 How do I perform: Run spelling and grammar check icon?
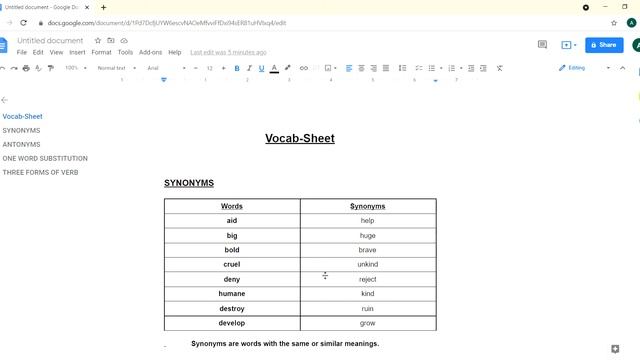(x=38, y=68)
